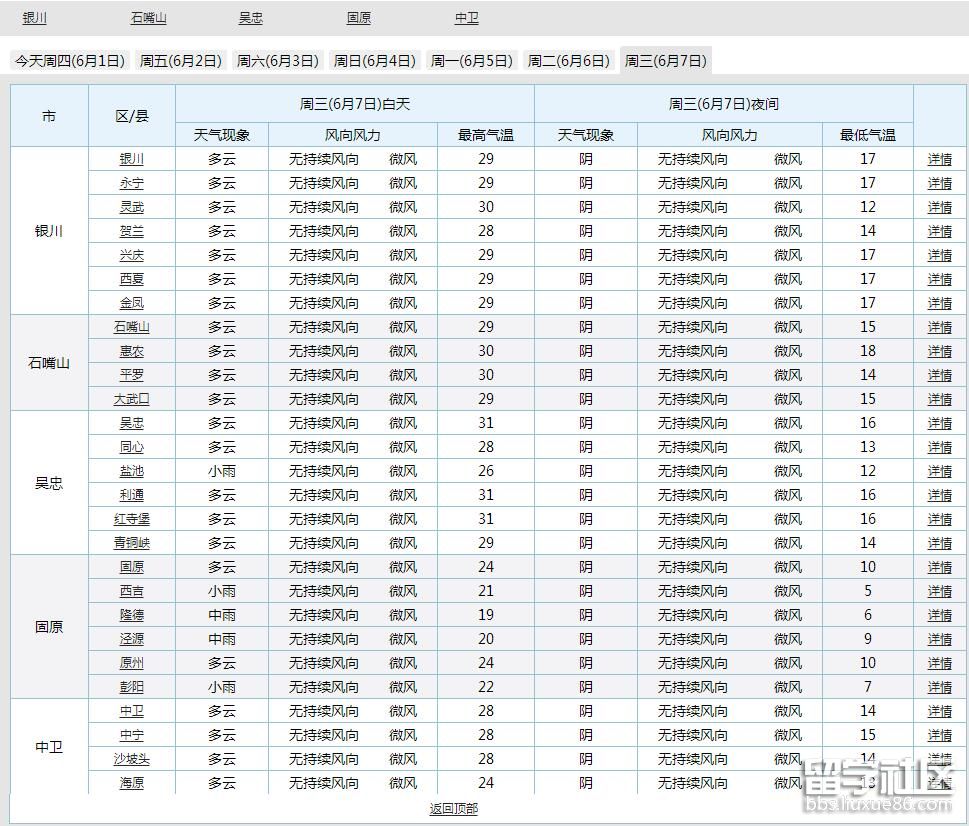Screen dimensions: 969x826
Task: Open the 沙坡头 district weather link
Action: pyautogui.click(x=133, y=759)
